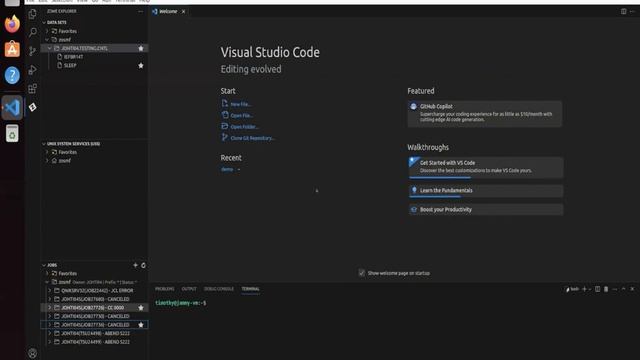Collapse the JOHTI04.TESTING.CNTL data set

click(x=50, y=48)
